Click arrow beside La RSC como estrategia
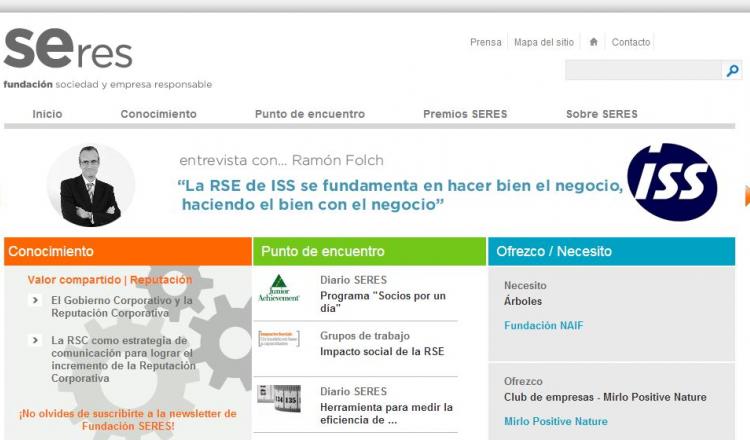 pyautogui.click(x=35, y=340)
